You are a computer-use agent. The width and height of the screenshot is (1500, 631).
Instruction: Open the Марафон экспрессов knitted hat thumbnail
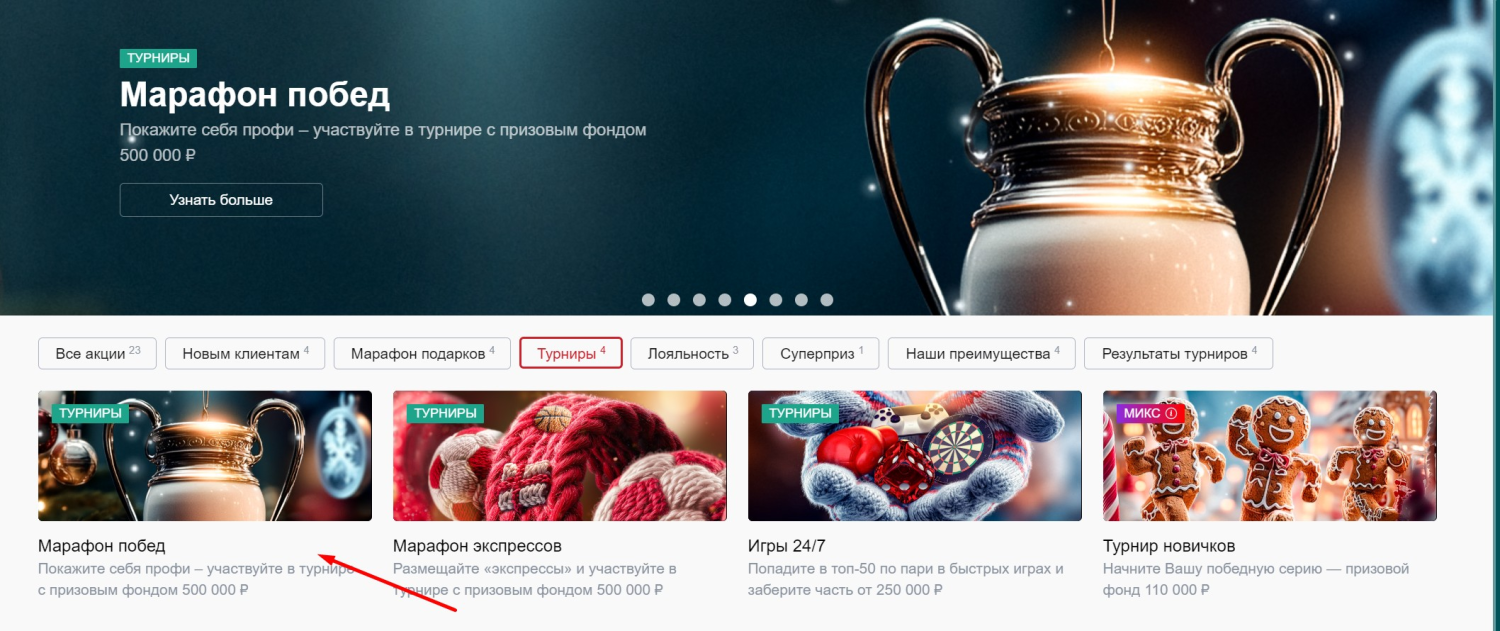point(560,456)
